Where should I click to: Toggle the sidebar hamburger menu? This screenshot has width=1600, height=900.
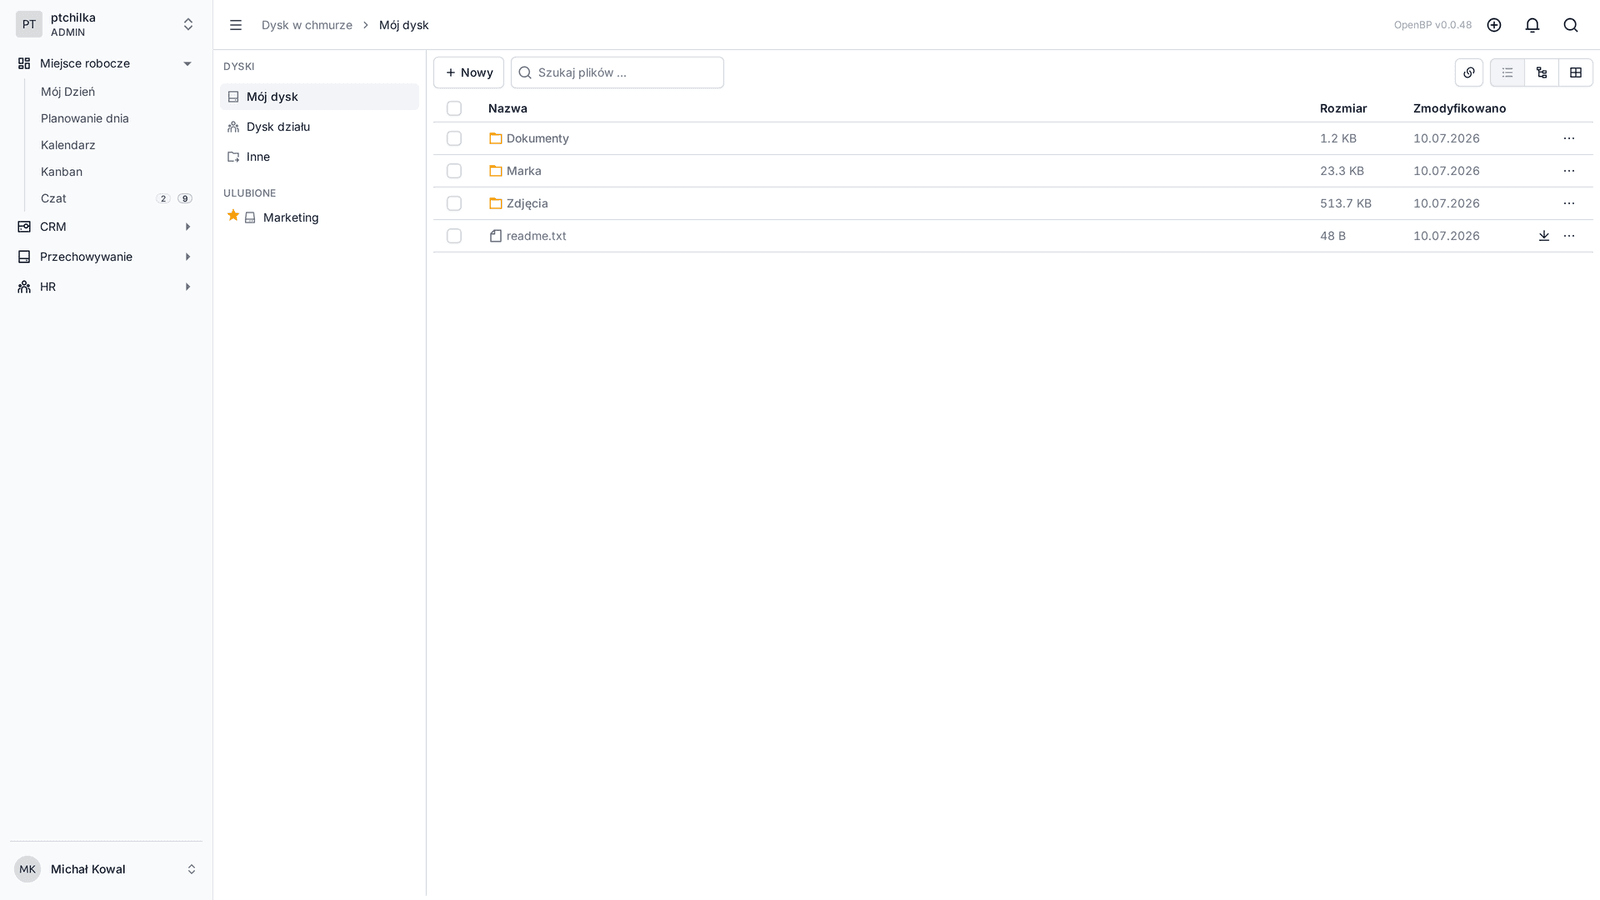click(x=236, y=25)
